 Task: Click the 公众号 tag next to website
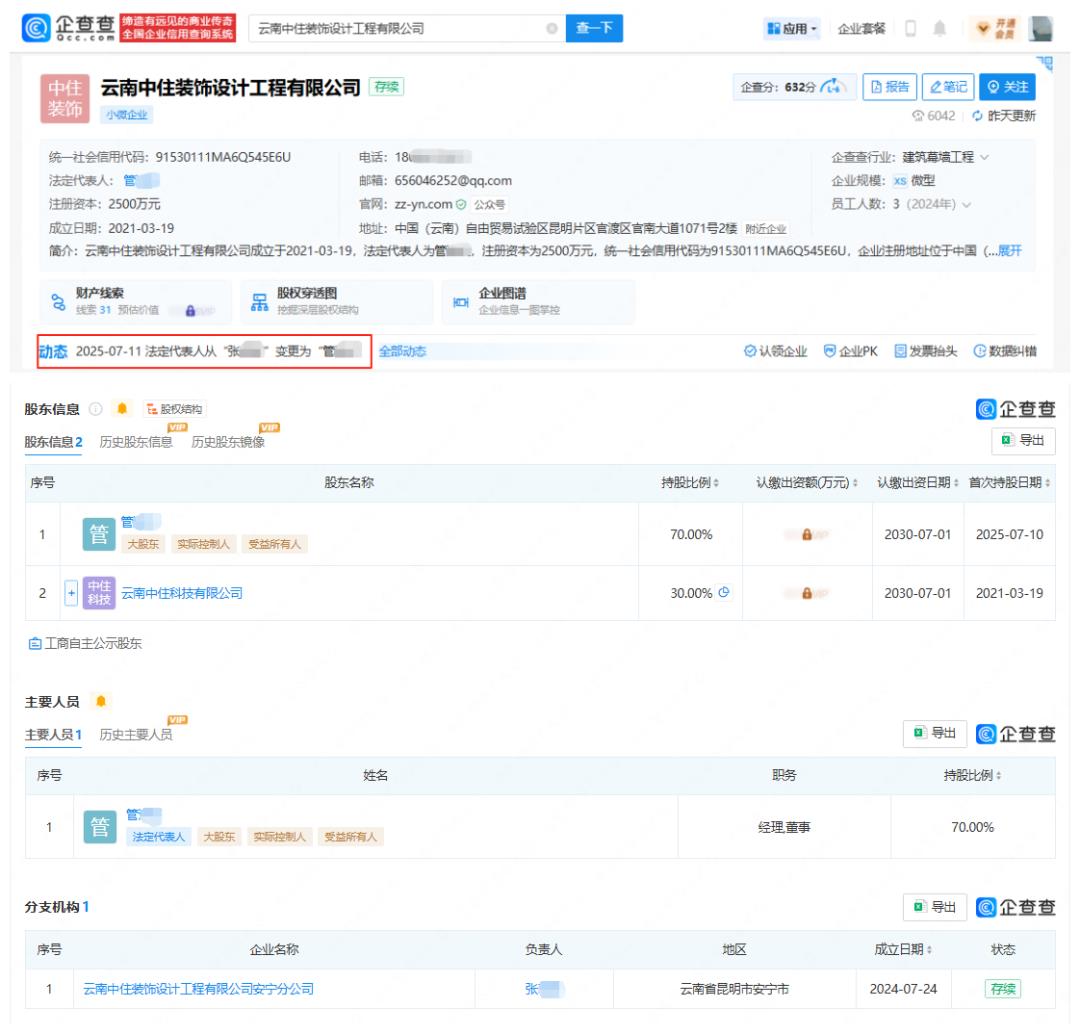tap(490, 205)
